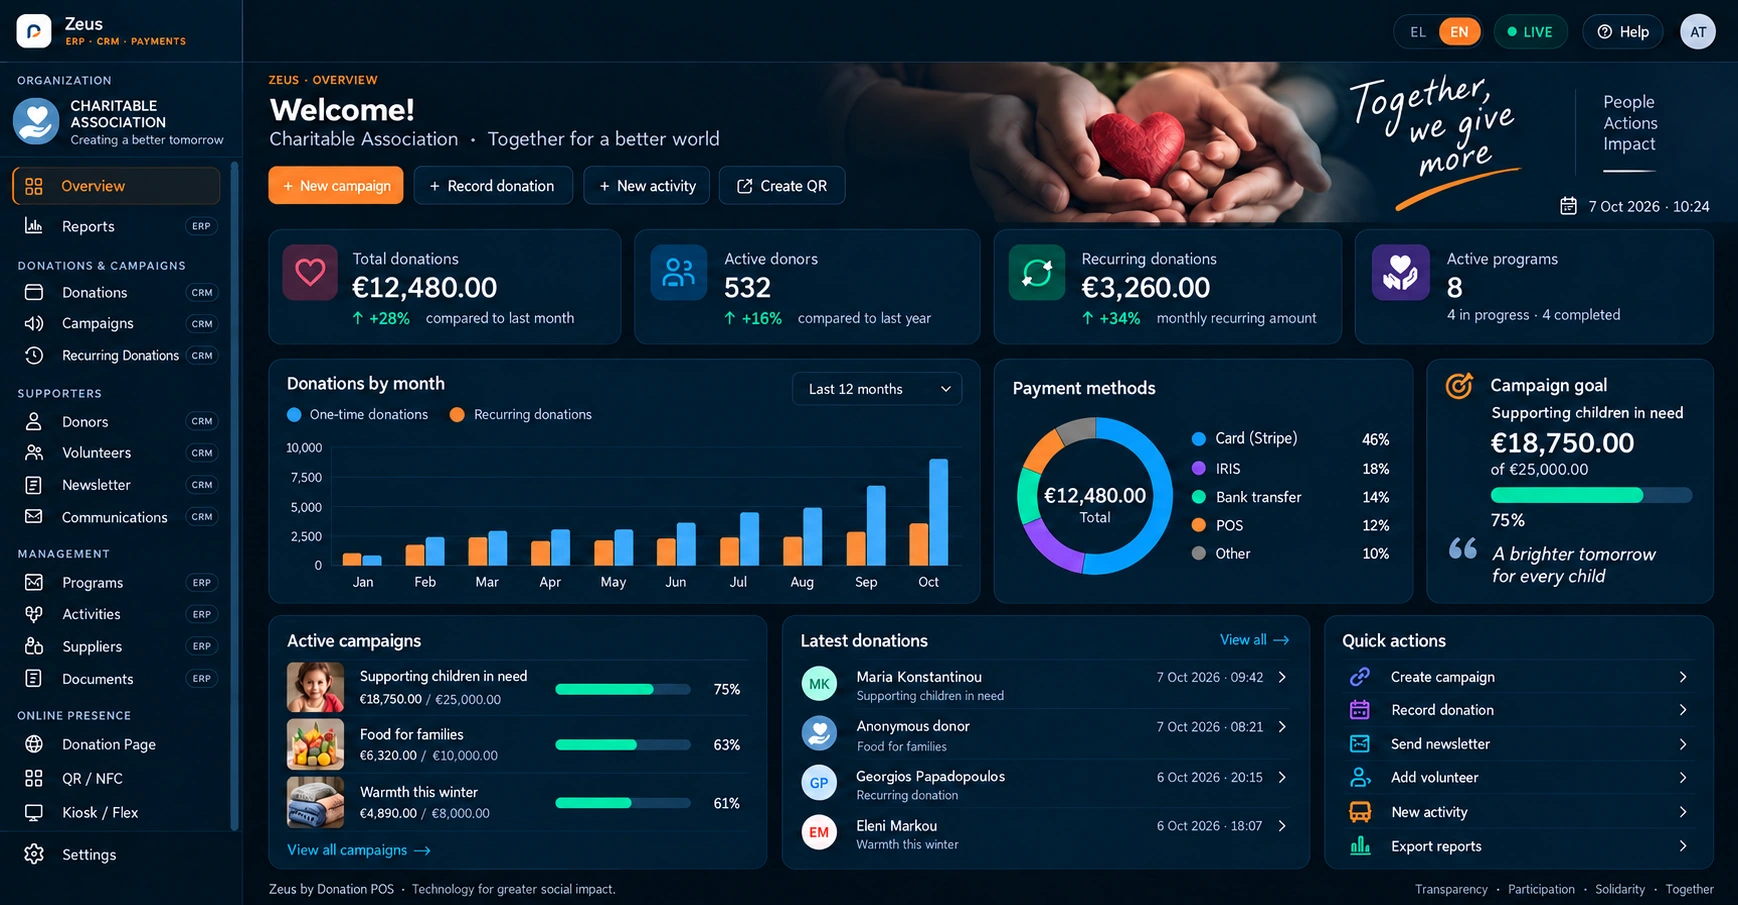Click the Send newsletter envelope icon

pyautogui.click(x=1360, y=744)
